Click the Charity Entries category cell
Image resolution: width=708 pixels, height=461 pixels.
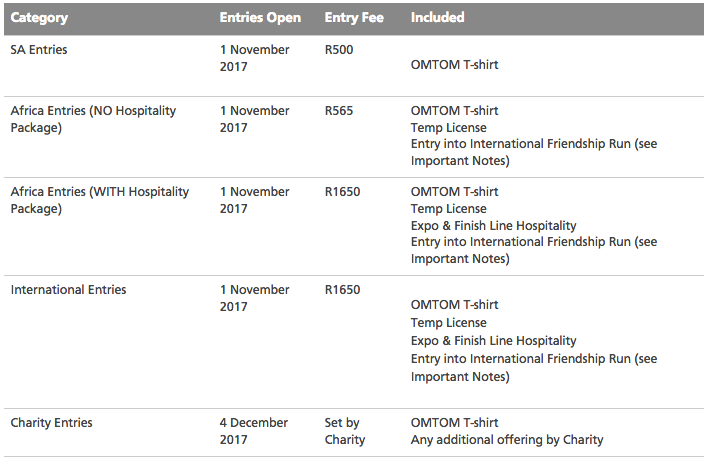click(x=51, y=423)
